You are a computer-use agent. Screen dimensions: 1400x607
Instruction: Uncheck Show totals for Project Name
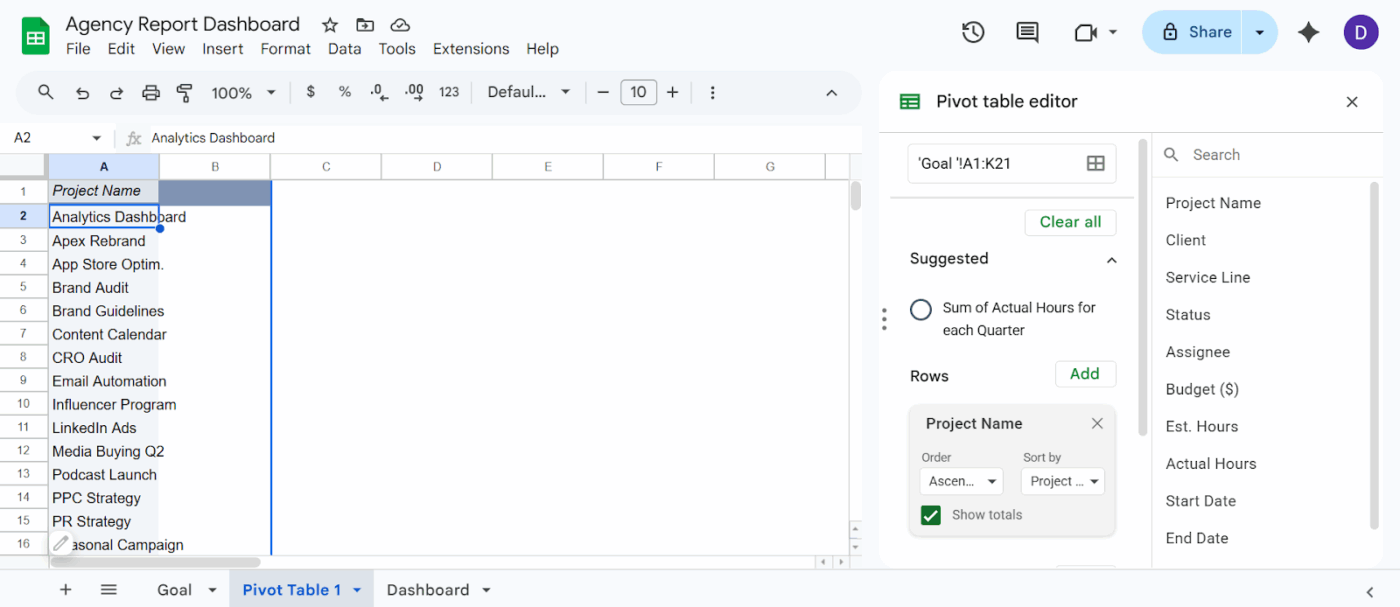point(930,515)
